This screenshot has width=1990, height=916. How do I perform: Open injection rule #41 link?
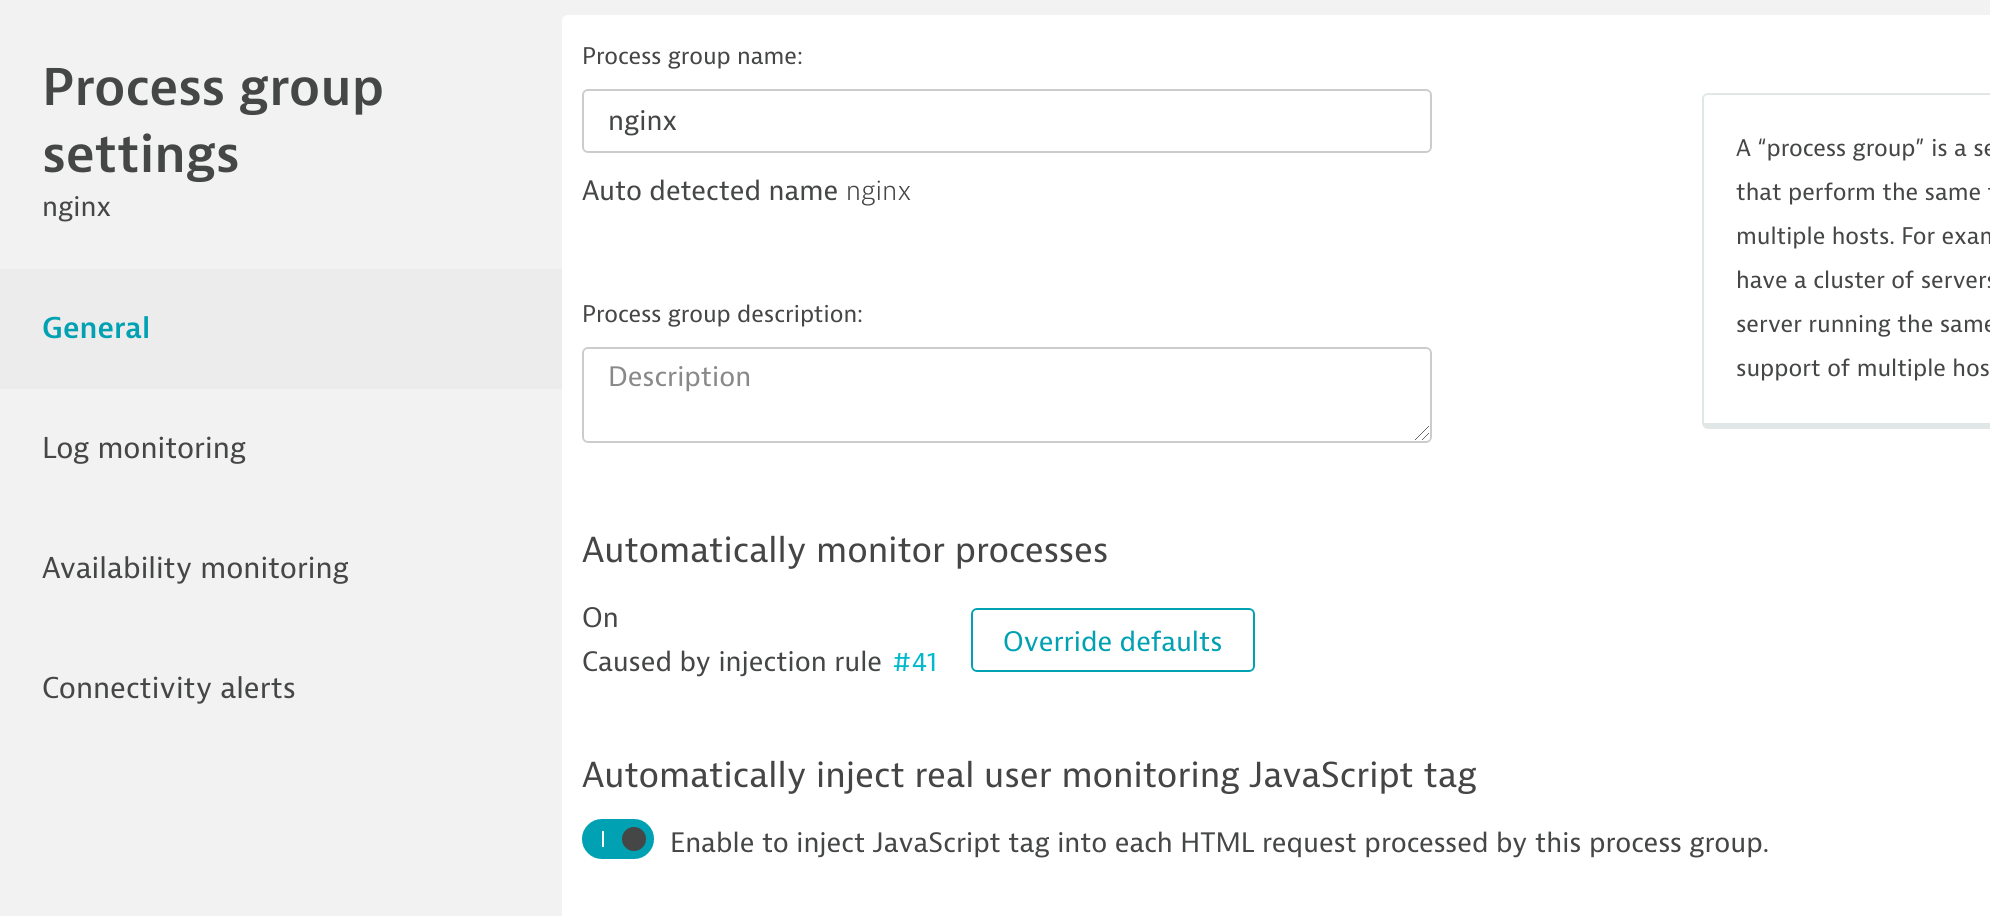[x=914, y=662]
